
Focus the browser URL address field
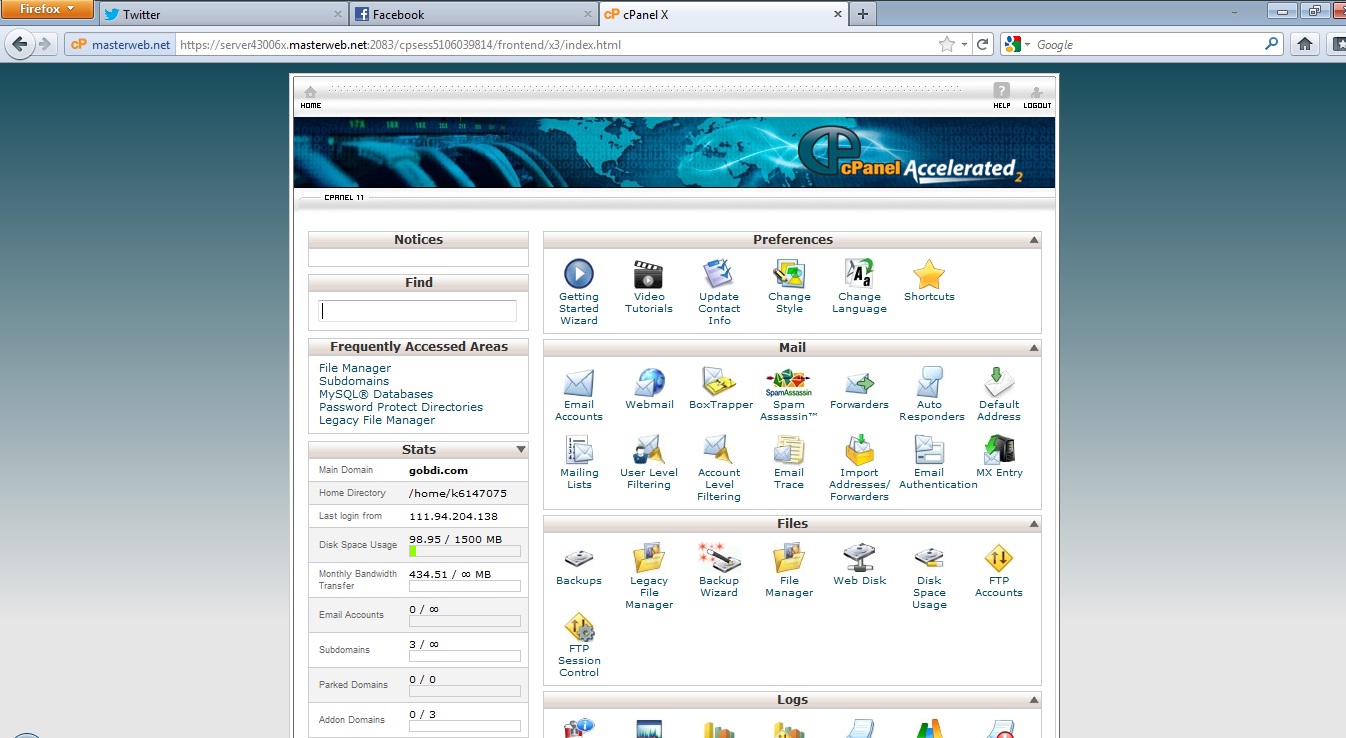[x=555, y=45]
